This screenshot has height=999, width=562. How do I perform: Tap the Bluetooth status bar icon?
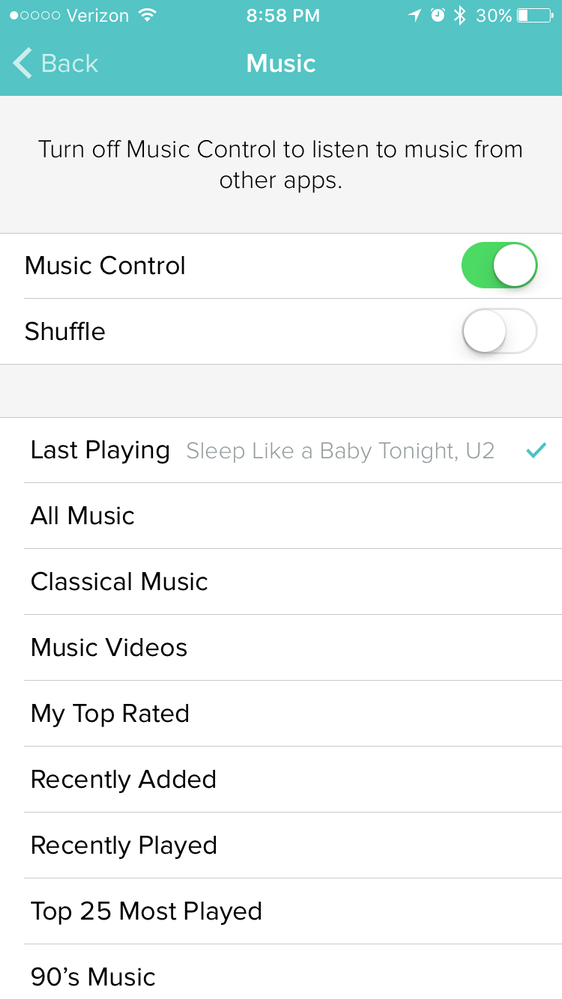[x=459, y=15]
